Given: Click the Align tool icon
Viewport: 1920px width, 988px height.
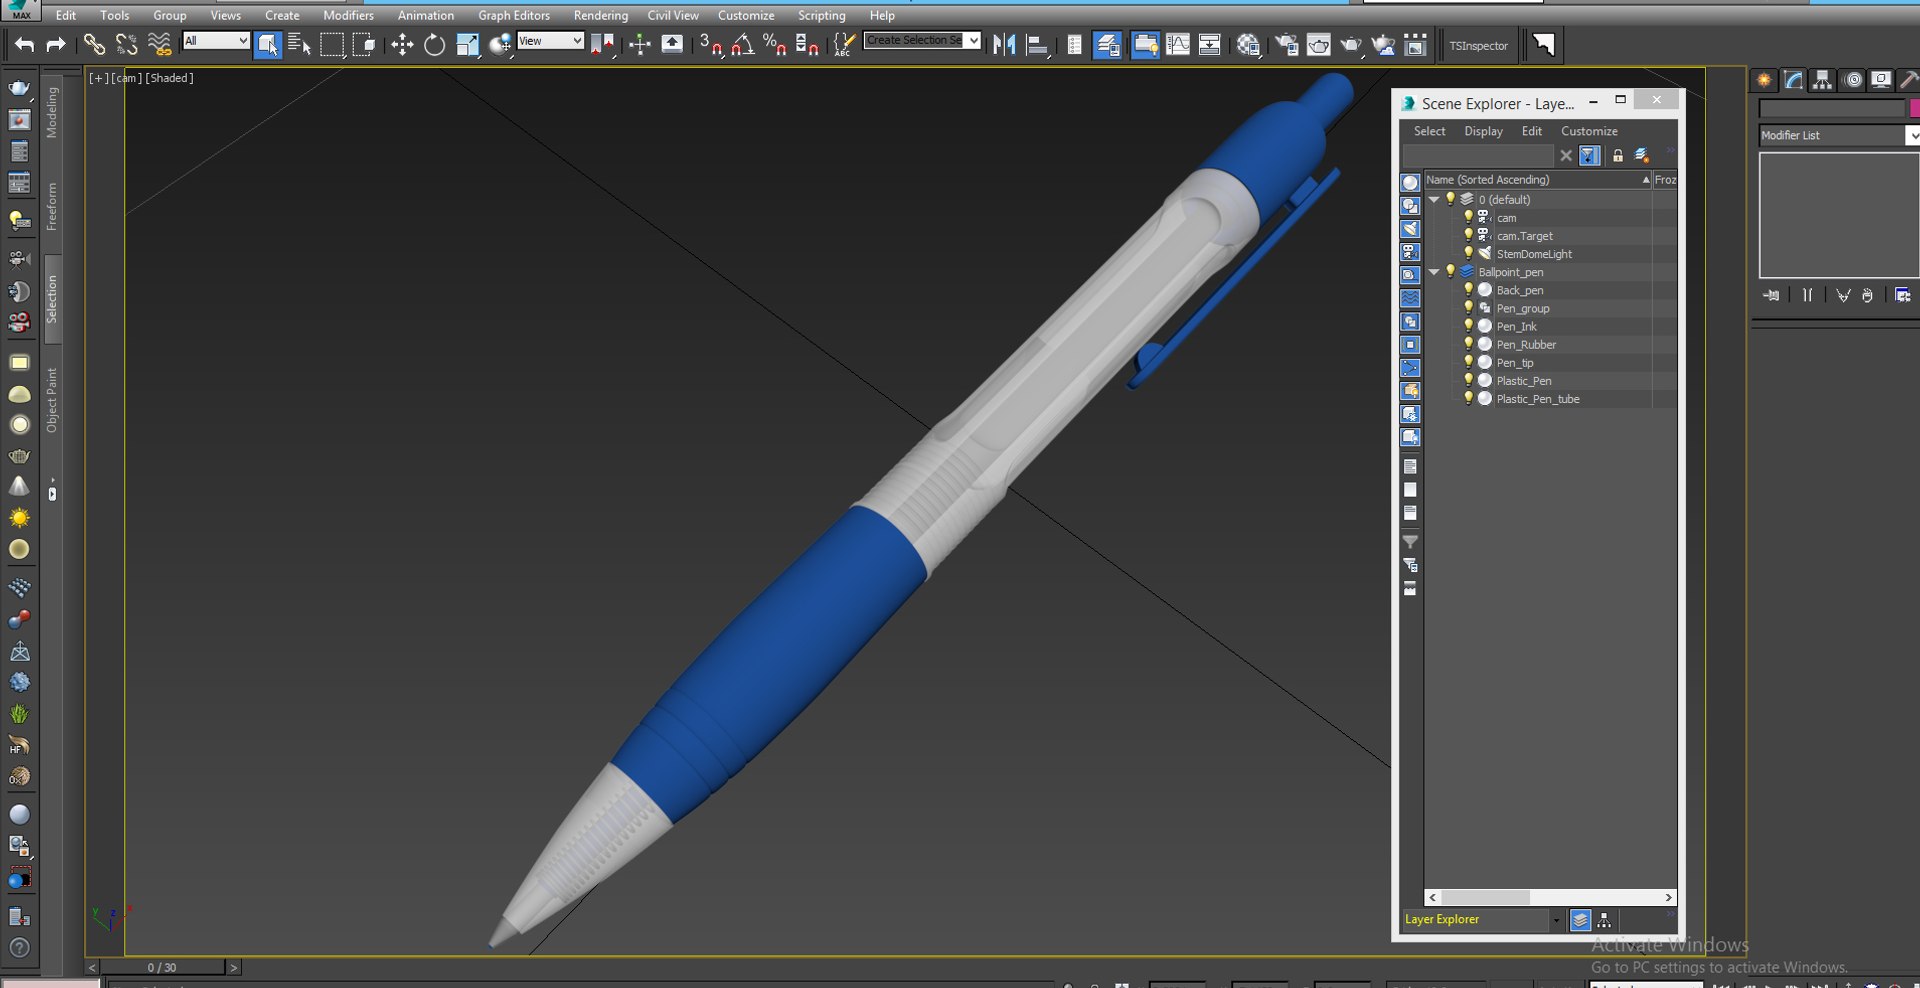Looking at the screenshot, I should 1038,45.
